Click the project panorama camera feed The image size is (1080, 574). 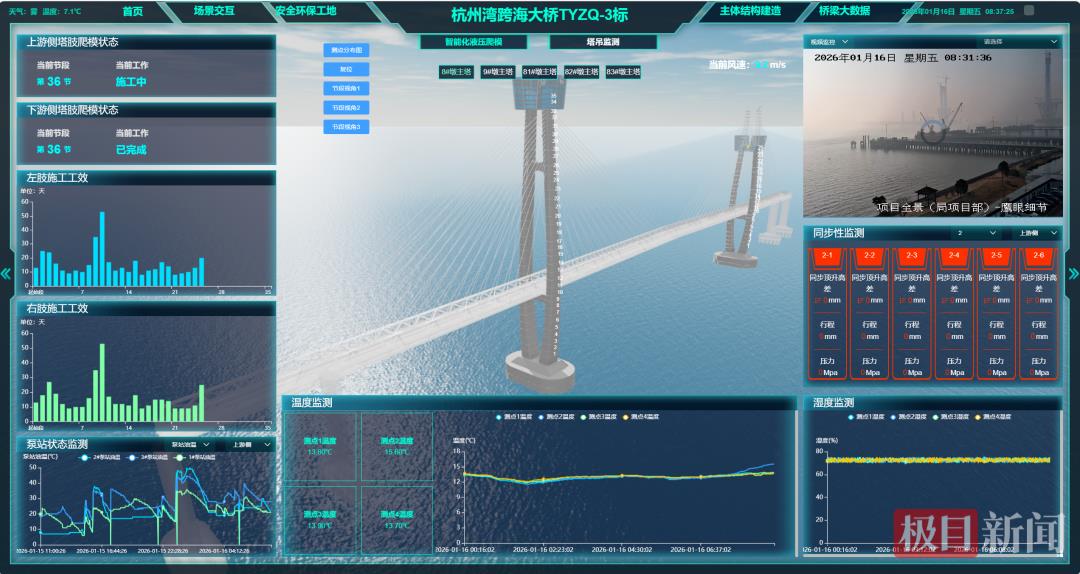930,130
